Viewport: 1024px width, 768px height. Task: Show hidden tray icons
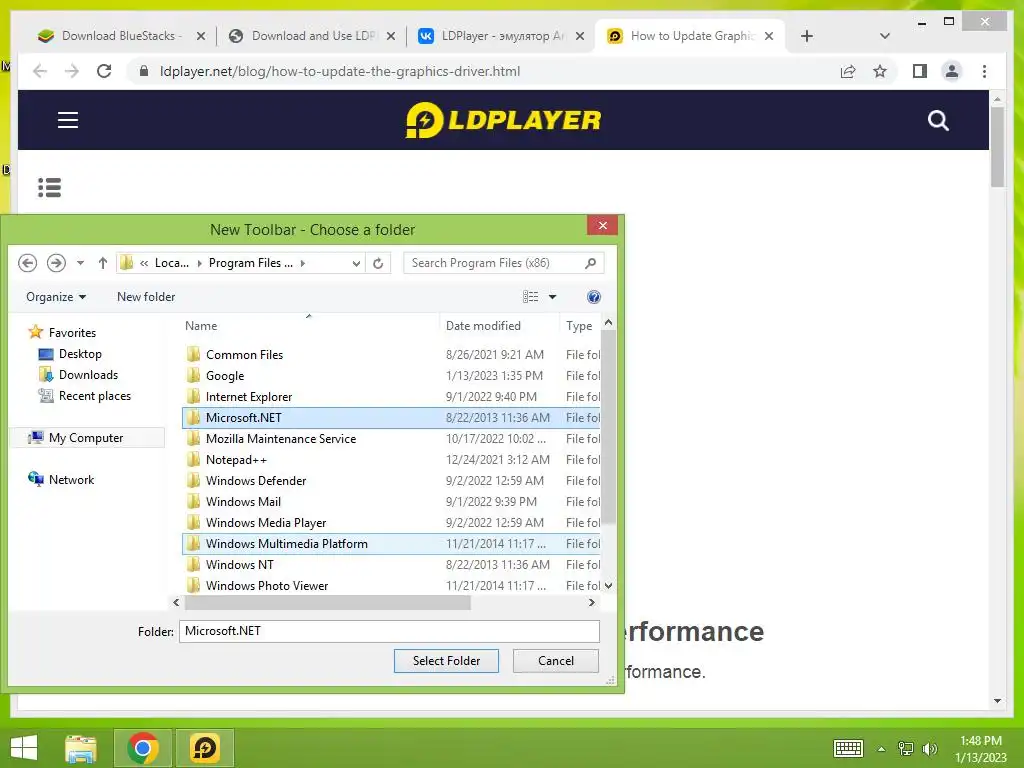[881, 749]
